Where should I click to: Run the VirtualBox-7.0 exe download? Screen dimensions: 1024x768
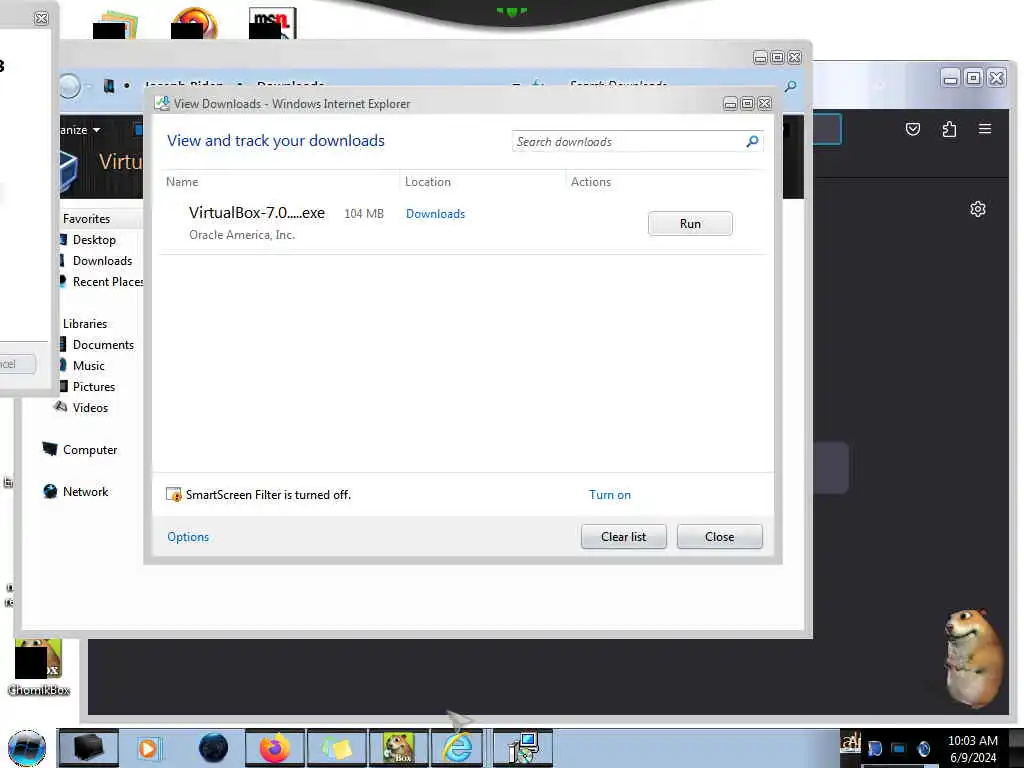690,223
